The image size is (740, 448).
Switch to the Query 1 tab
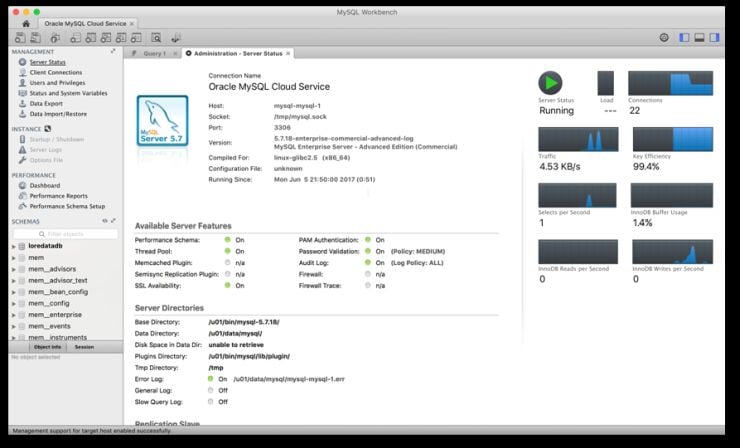pyautogui.click(x=154, y=53)
